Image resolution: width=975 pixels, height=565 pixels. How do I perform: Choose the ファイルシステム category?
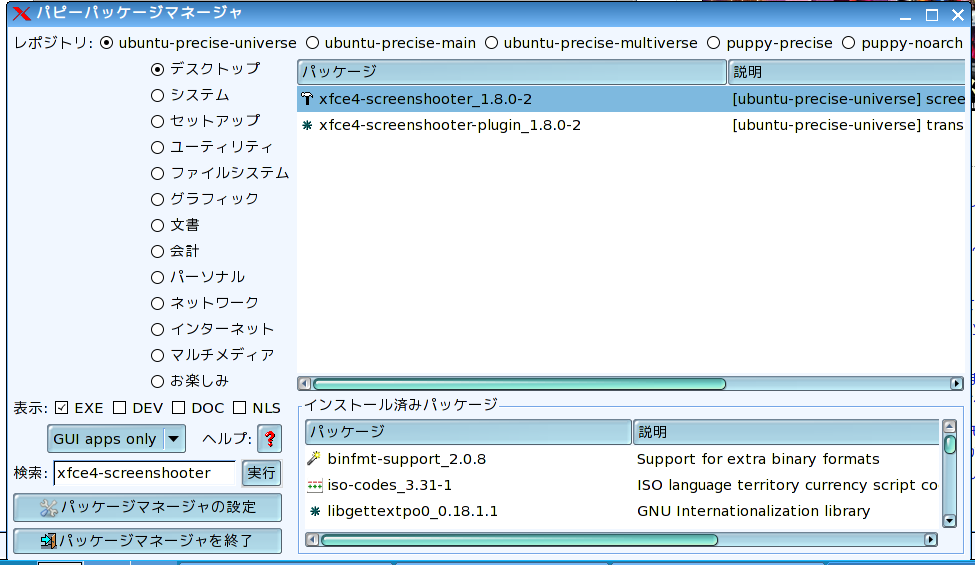[x=157, y=173]
